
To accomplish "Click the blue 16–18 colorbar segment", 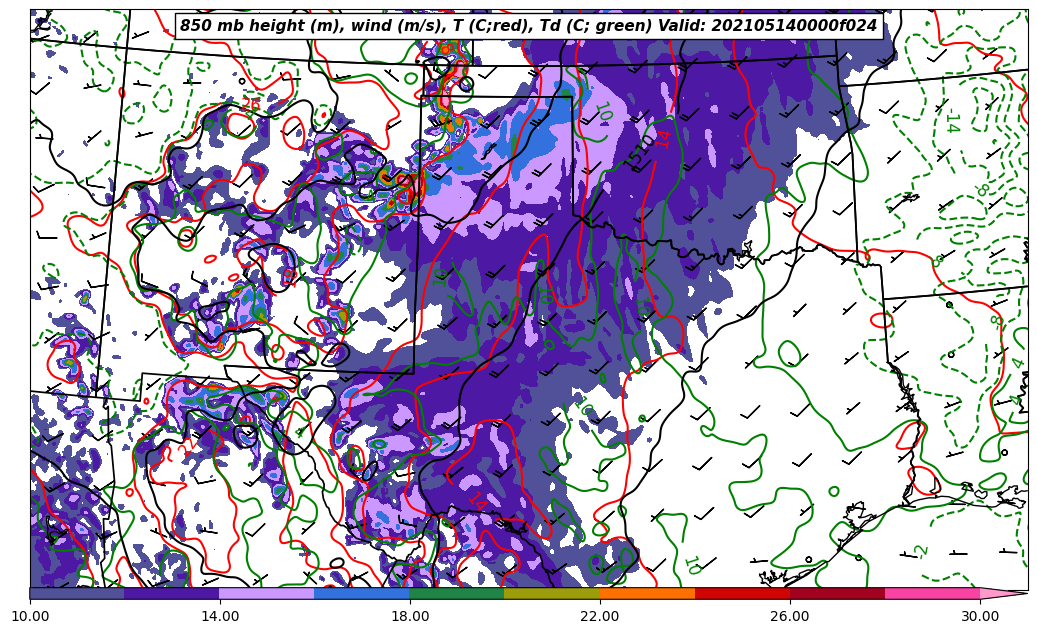I will coord(362,593).
